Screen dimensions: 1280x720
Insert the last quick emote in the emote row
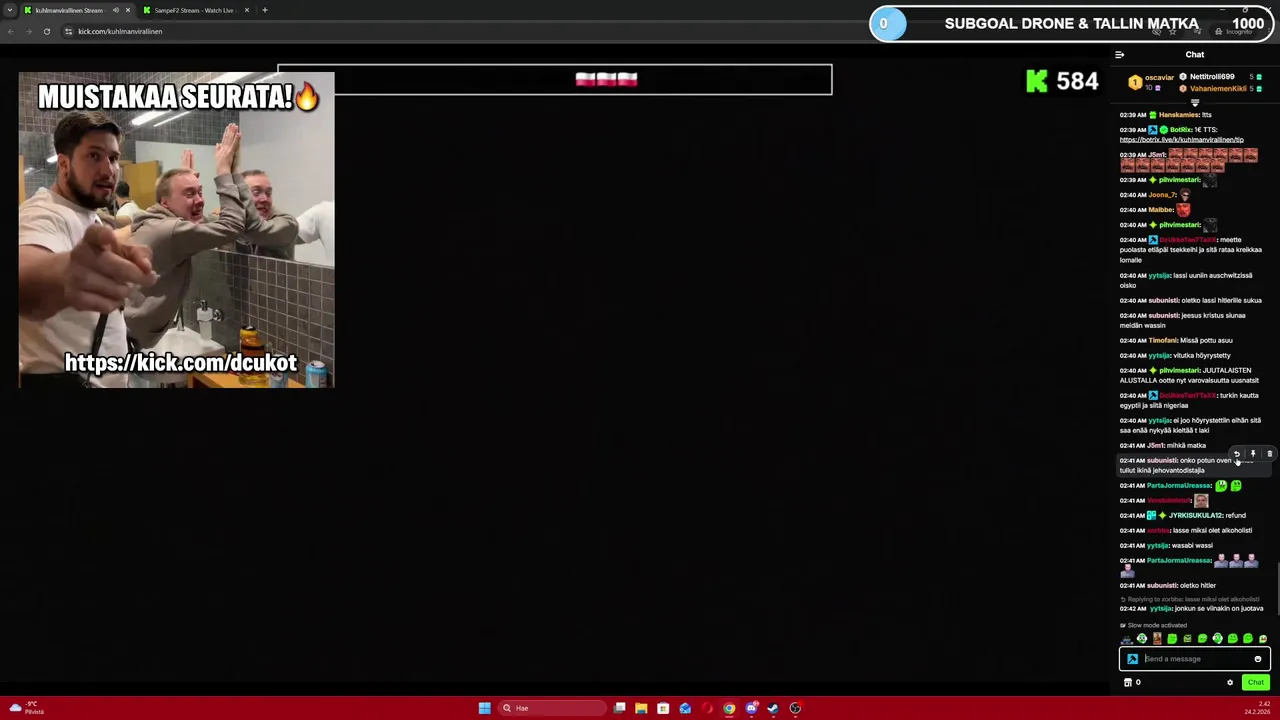1263,639
